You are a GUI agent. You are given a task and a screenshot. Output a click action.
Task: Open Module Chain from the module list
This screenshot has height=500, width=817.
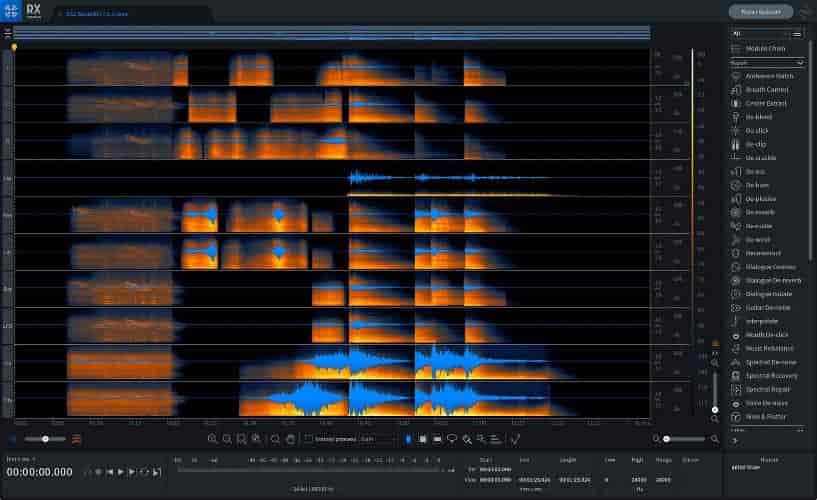764,49
